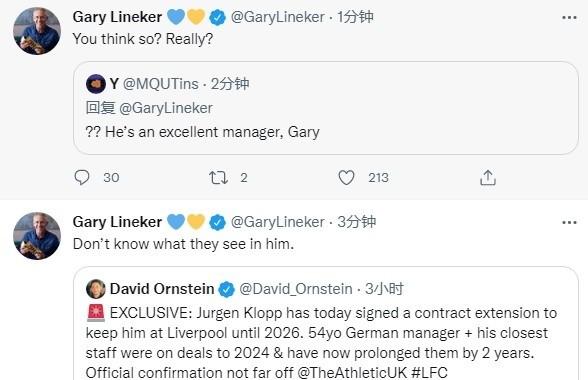
Task: Follow the @GaryLineker mention after 回复
Action: click(166, 108)
